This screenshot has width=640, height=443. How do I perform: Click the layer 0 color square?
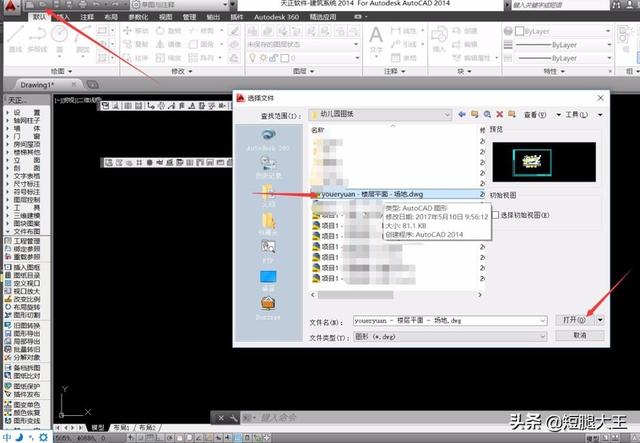(285, 58)
